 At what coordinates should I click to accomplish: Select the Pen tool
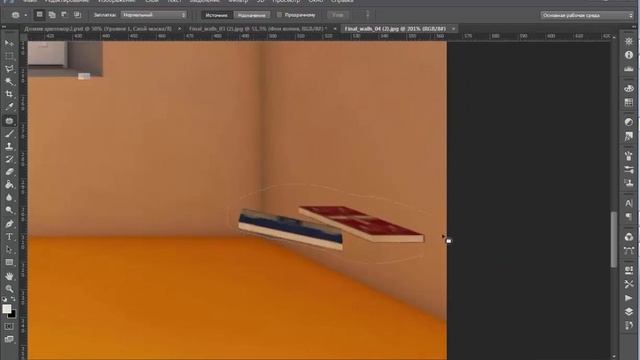[x=9, y=224]
